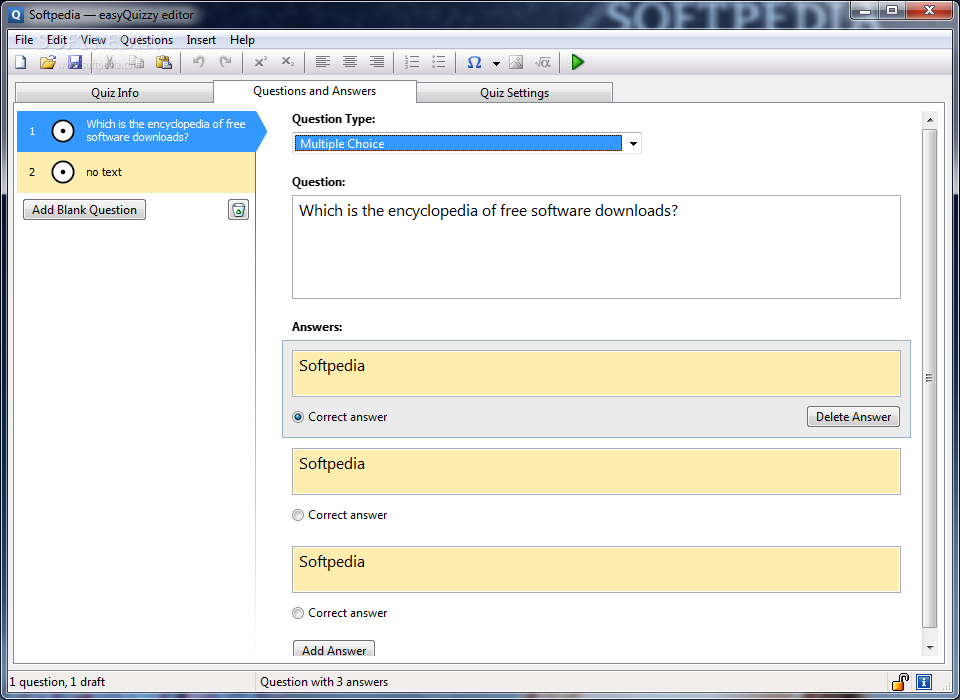
Task: Click the padlock icon in status bar
Action: [x=900, y=681]
